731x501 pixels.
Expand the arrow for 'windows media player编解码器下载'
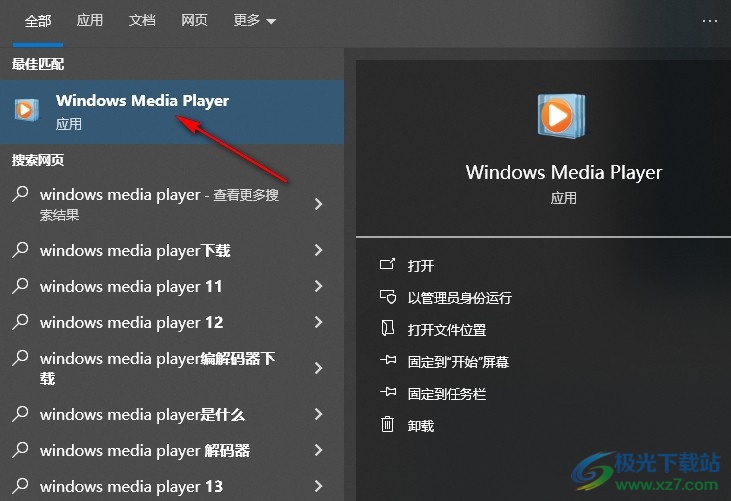coord(318,368)
